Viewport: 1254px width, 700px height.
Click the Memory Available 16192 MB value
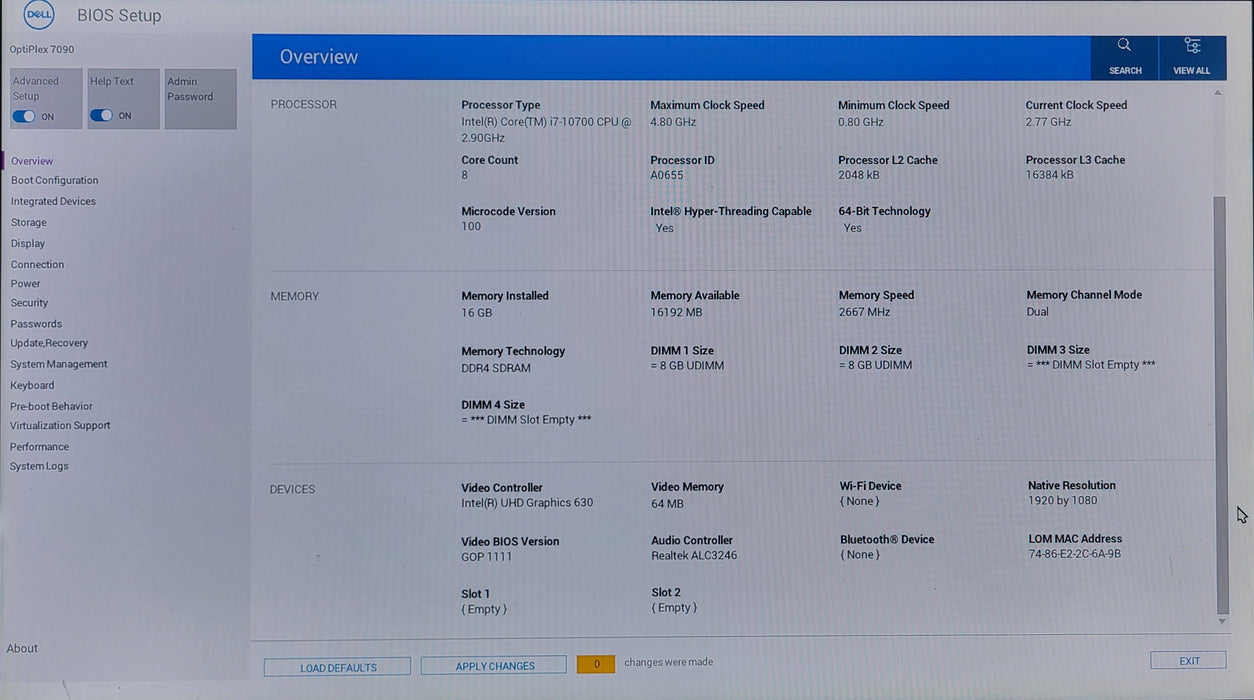tap(677, 312)
